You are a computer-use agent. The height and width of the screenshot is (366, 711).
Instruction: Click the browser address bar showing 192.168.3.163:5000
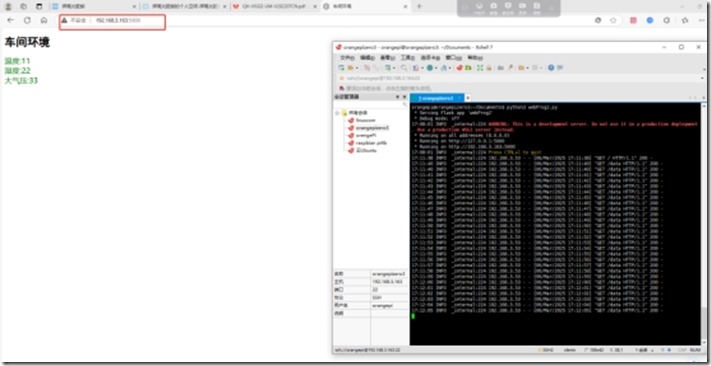coord(112,21)
